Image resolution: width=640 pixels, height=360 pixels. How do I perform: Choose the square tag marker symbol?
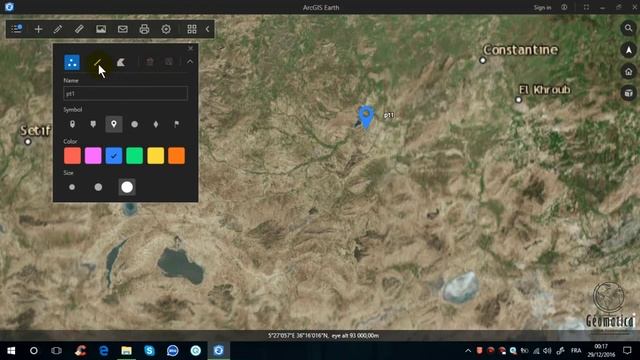(93, 124)
